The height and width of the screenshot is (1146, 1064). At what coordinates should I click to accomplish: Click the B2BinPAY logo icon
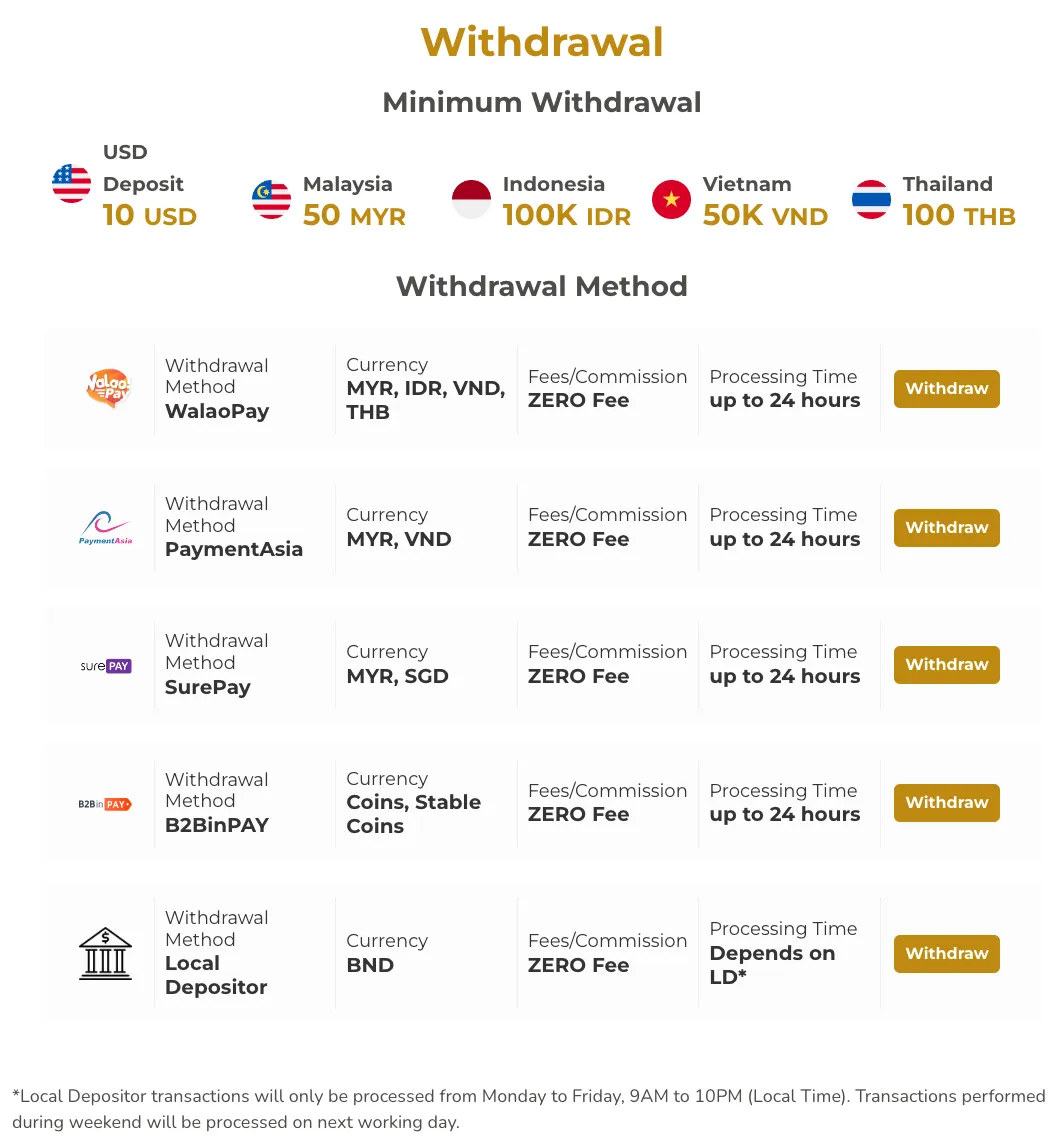tap(104, 804)
